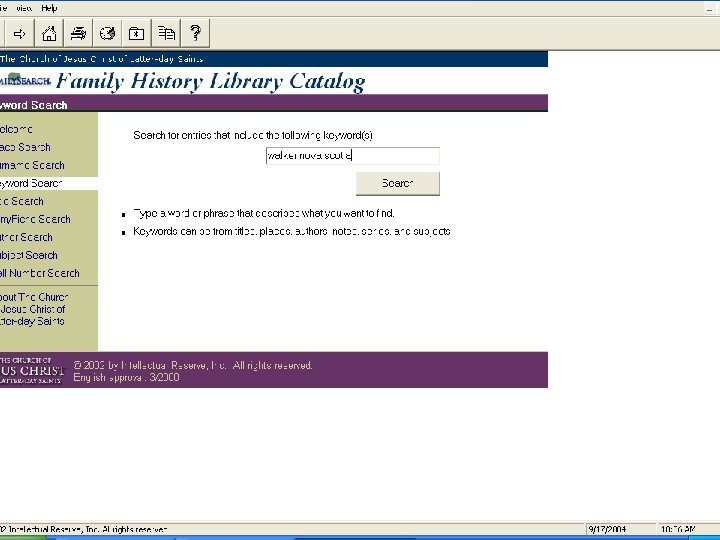The image size is (720, 540).
Task: Click the Church of Jesus Christ footer logo
Action: pos(32,370)
